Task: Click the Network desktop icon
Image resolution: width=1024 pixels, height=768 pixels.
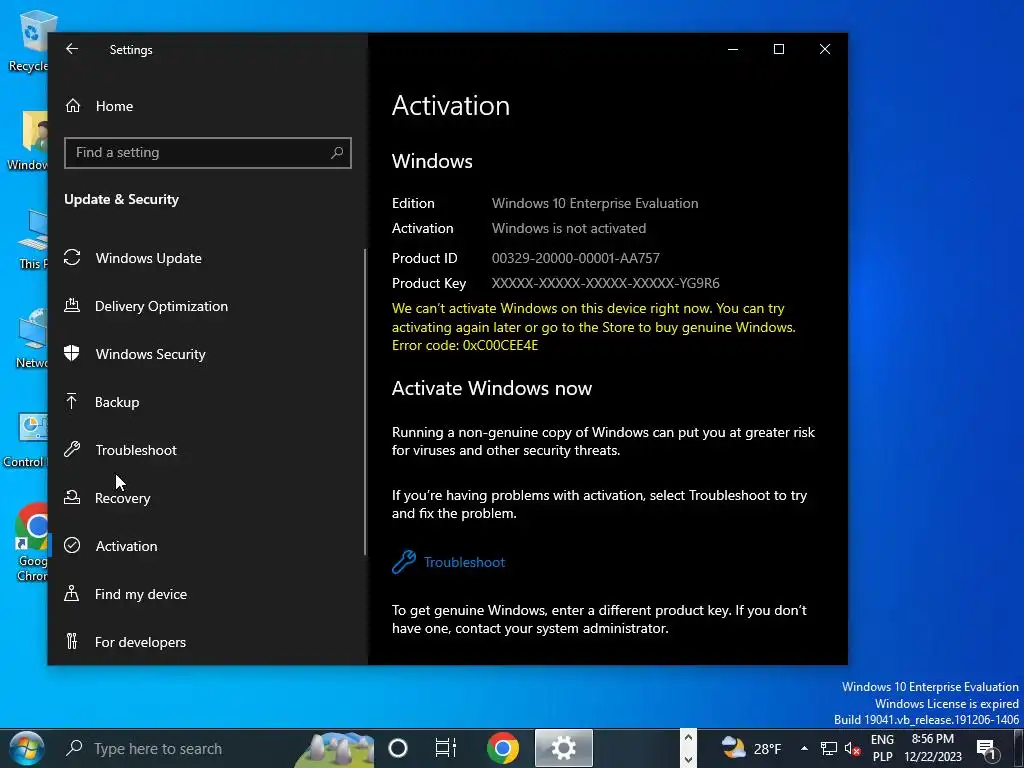Action: pyautogui.click(x=31, y=340)
